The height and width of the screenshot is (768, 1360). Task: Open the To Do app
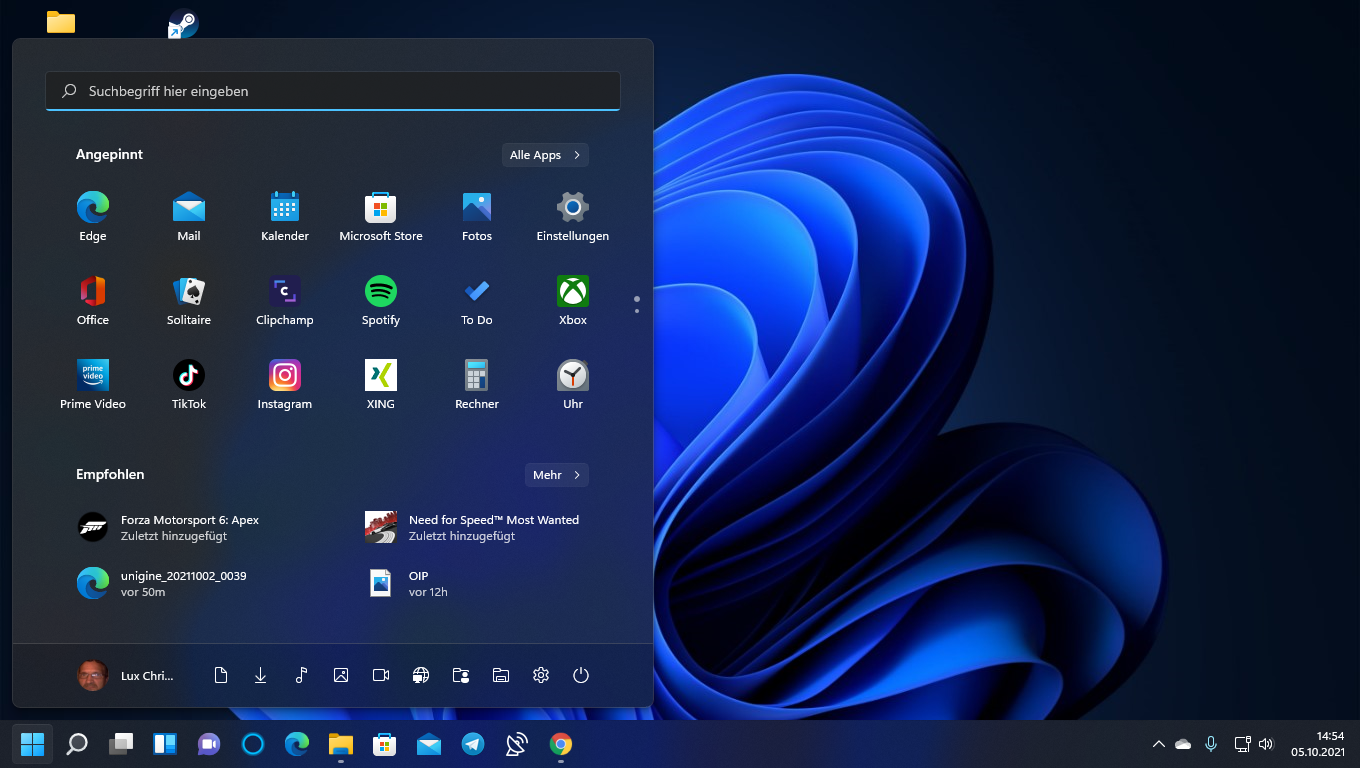point(477,301)
